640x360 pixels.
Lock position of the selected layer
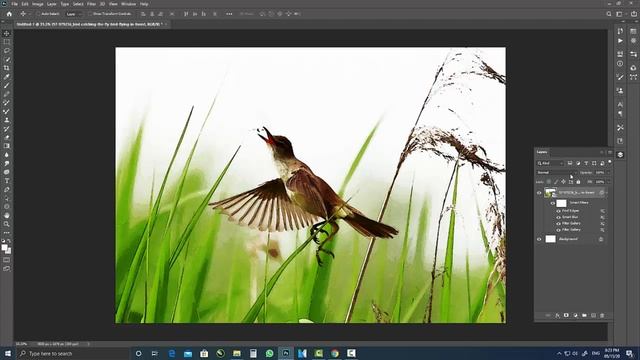[x=563, y=182]
